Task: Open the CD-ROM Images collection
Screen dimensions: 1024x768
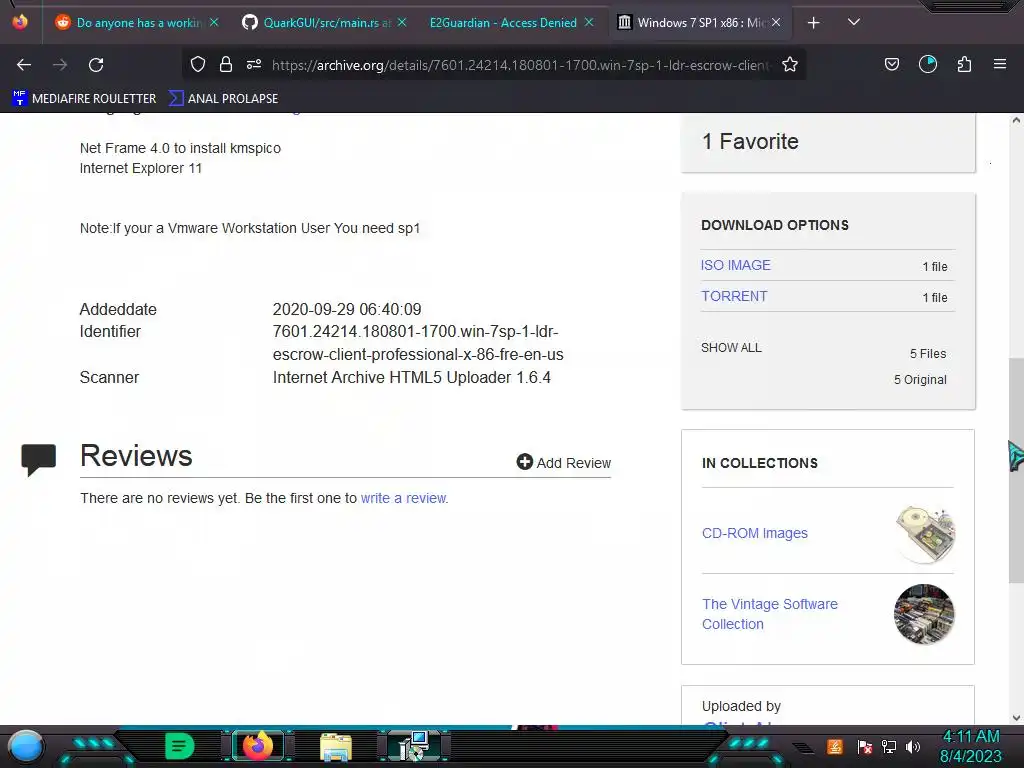Action: 754,534
